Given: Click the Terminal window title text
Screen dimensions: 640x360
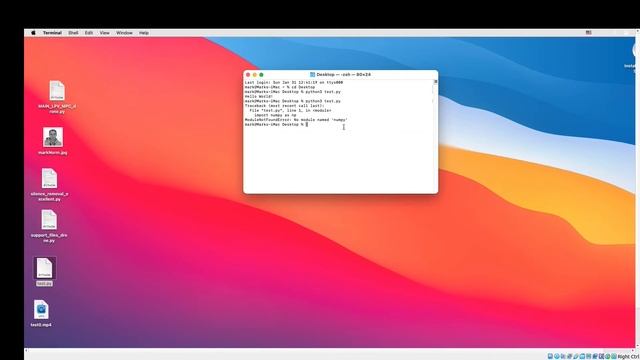Looking at the screenshot, I should tap(344, 75).
